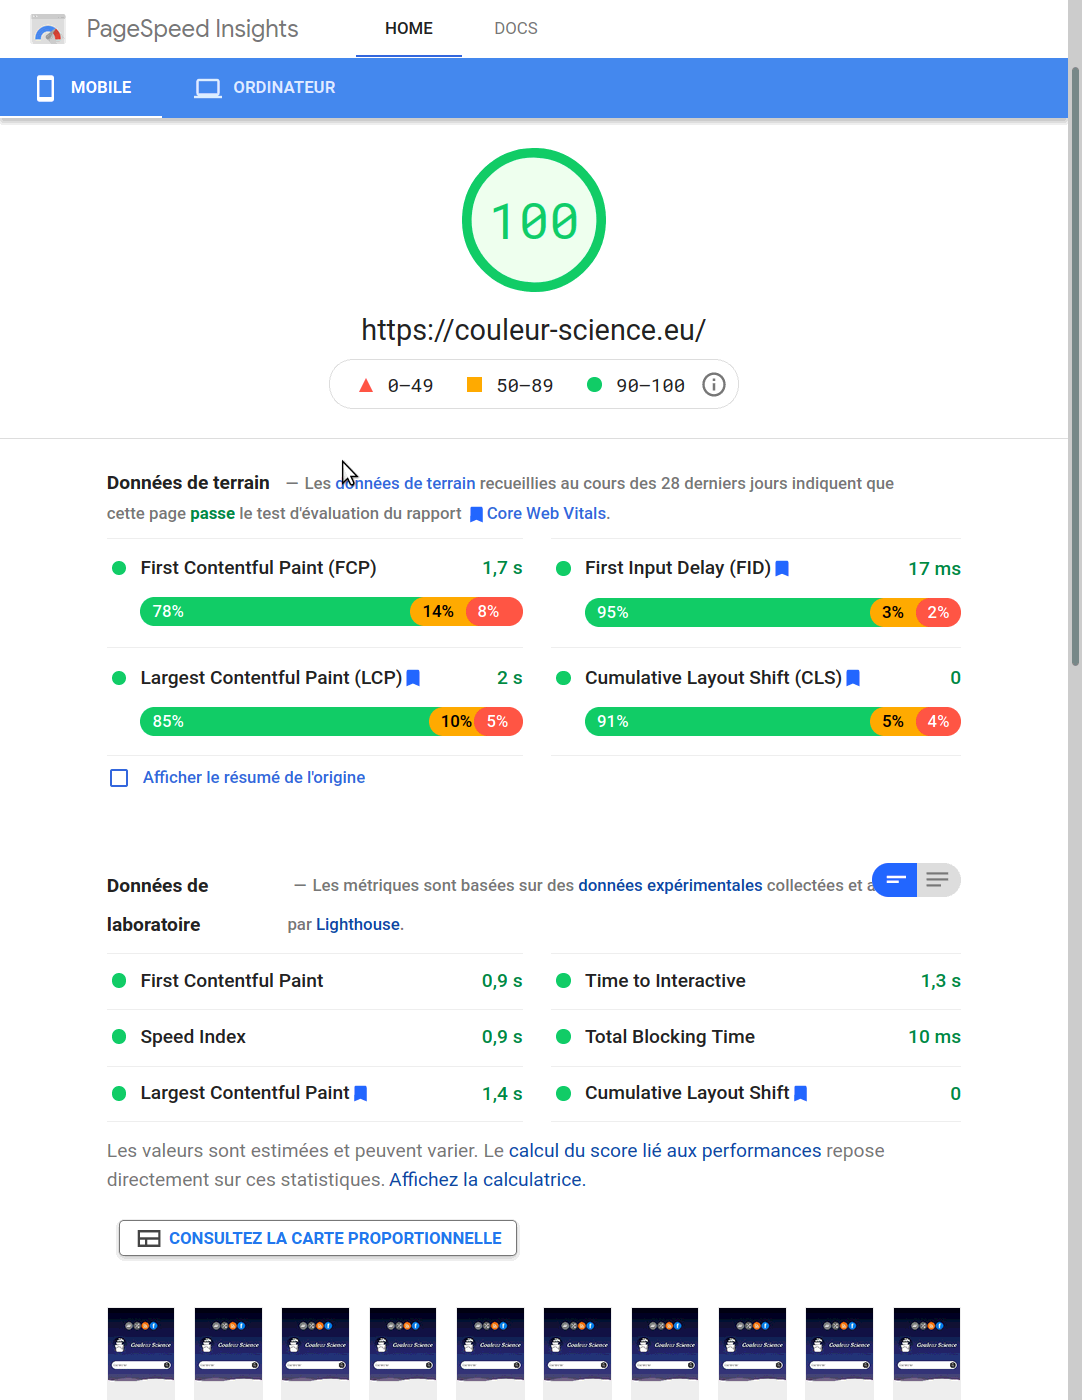This screenshot has height=1400, width=1082.
Task: Click the bookmark icon beside lab Largest Contentful Paint
Action: pos(361,1094)
